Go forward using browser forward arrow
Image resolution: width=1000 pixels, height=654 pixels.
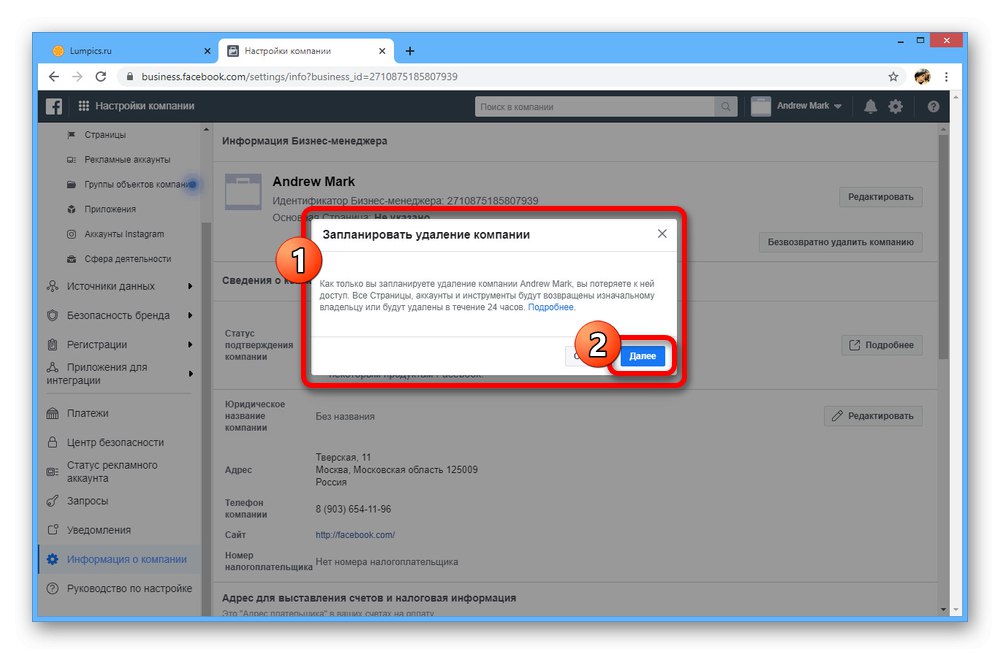pyautogui.click(x=77, y=77)
